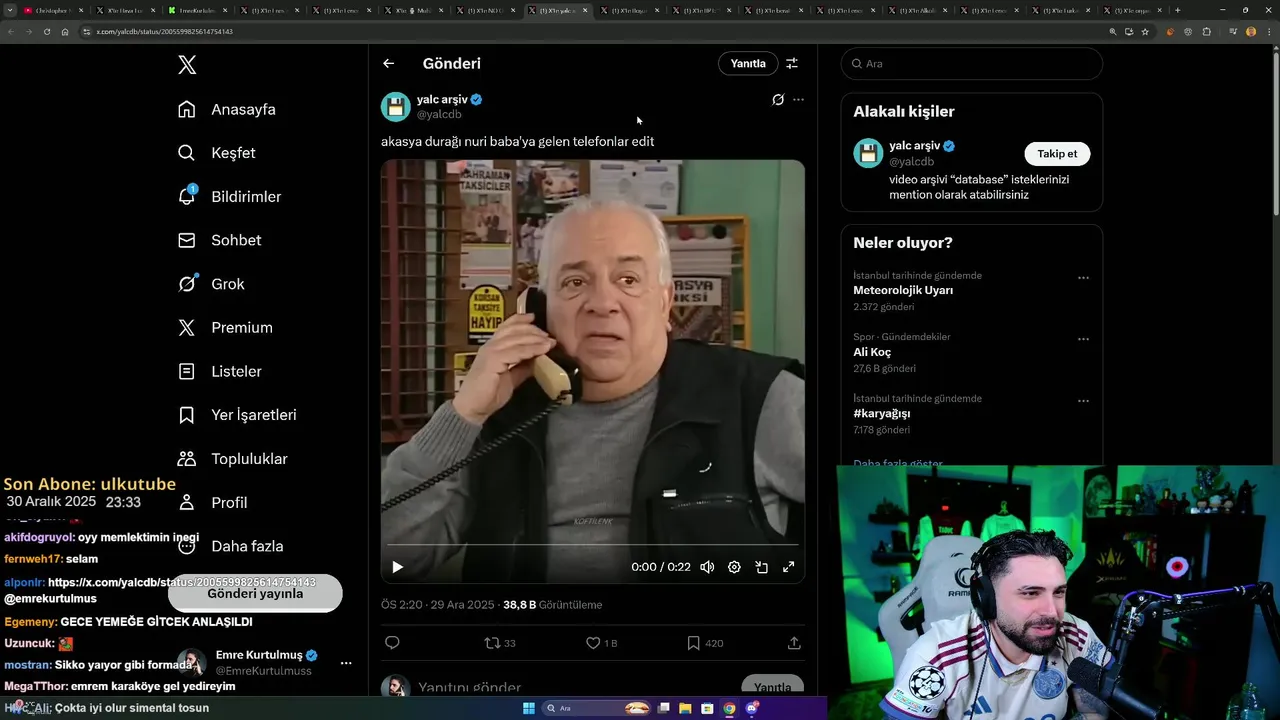Share the post with the share icon
1280x720 pixels.
(x=794, y=643)
